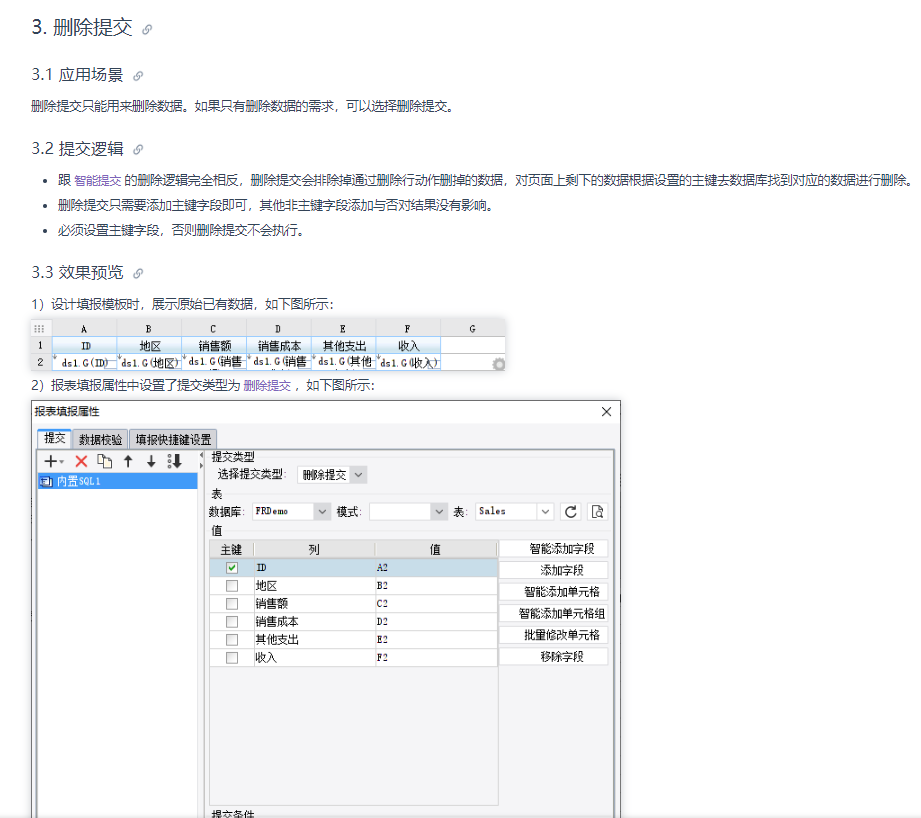Click the add submit item plus icon

pos(53,462)
